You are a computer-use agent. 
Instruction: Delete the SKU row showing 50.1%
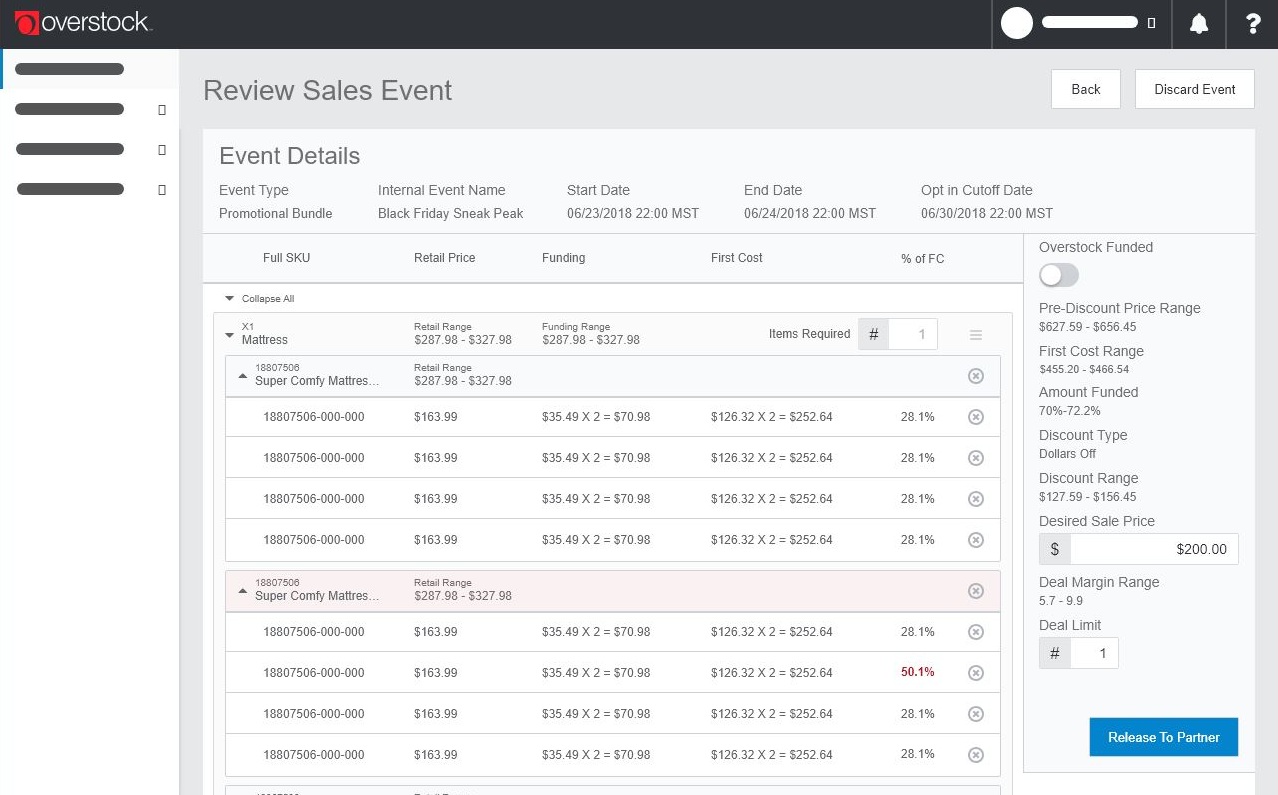pos(976,673)
